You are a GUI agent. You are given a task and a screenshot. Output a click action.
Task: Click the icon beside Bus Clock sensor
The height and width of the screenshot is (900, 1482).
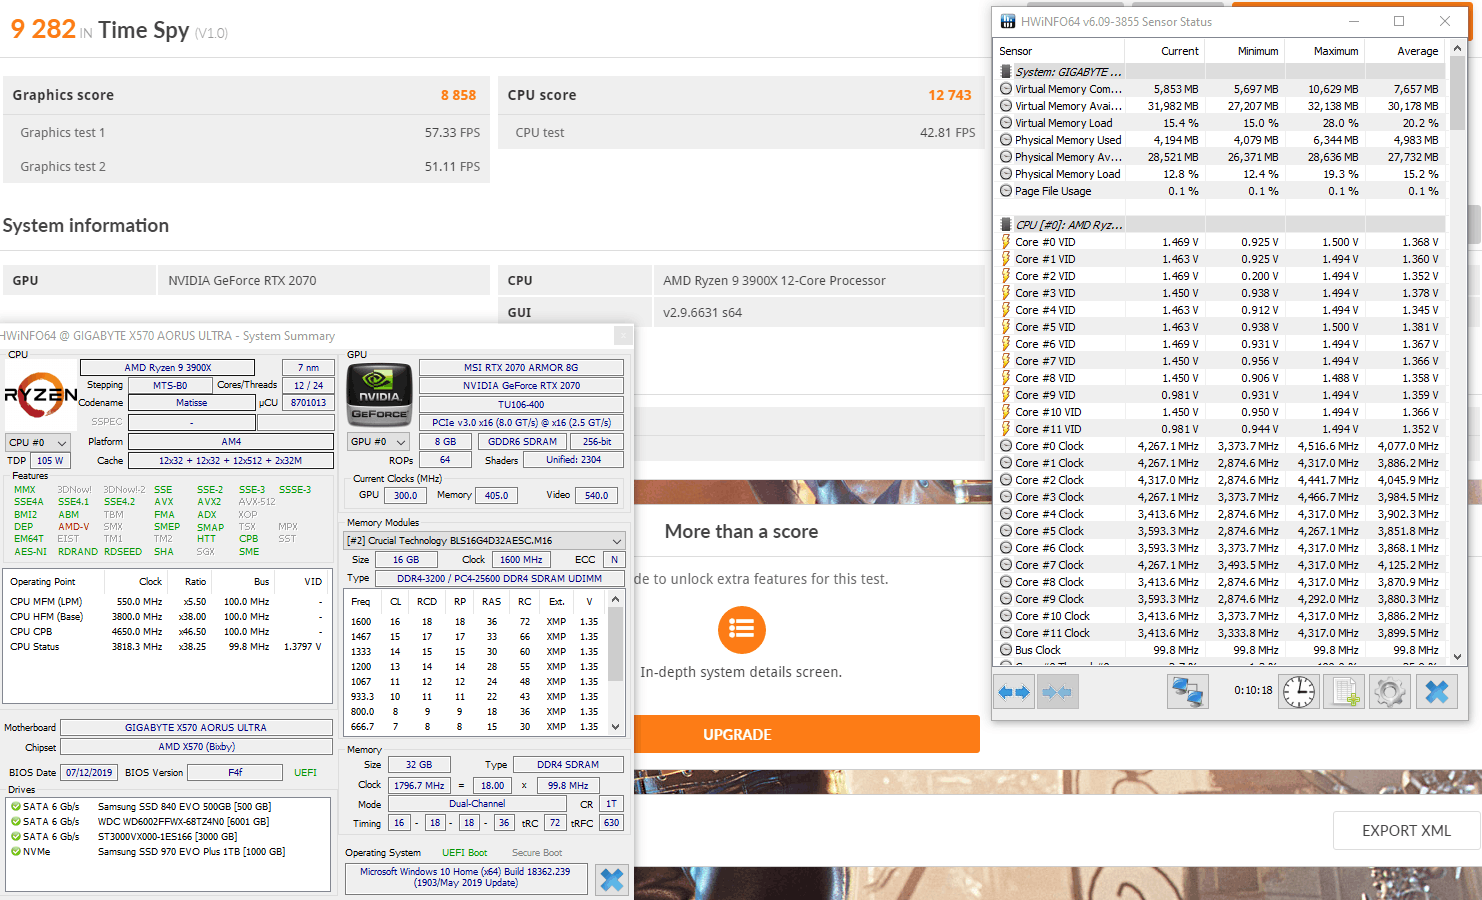pos(1006,650)
